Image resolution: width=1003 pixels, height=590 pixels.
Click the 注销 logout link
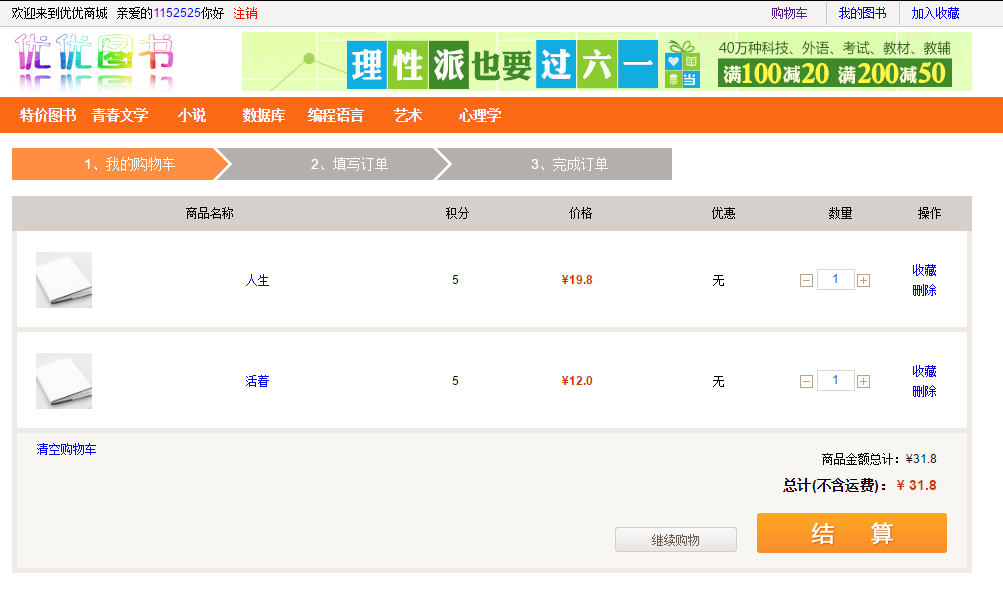pyautogui.click(x=245, y=13)
